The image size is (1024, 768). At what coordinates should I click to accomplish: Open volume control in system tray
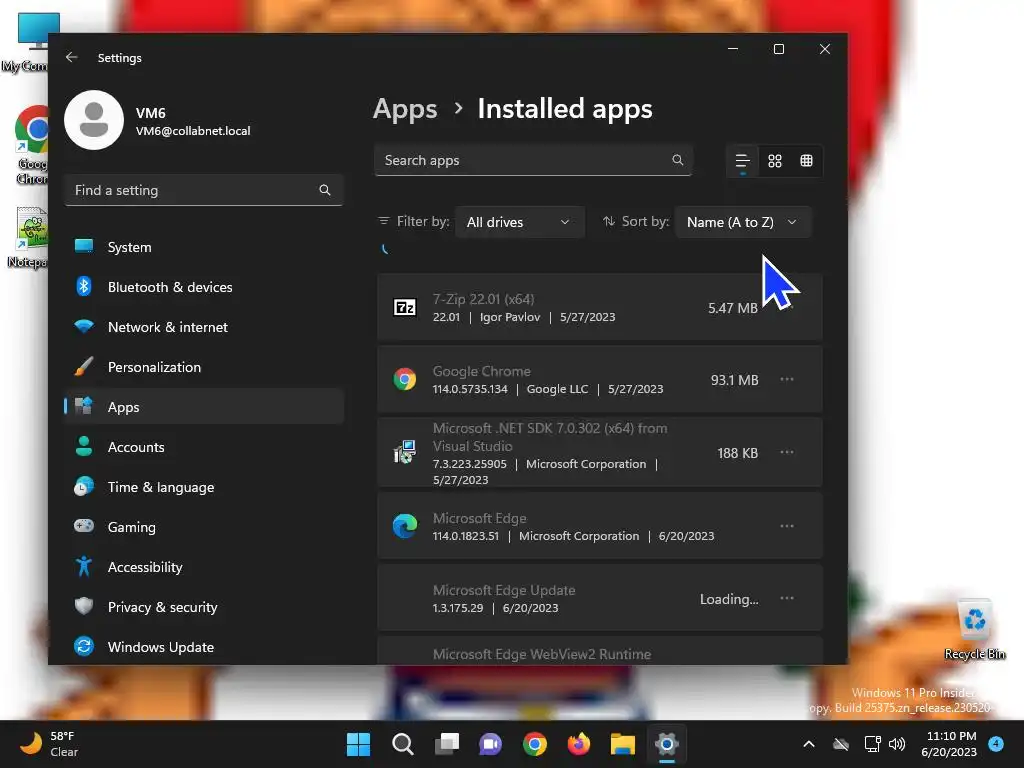897,744
